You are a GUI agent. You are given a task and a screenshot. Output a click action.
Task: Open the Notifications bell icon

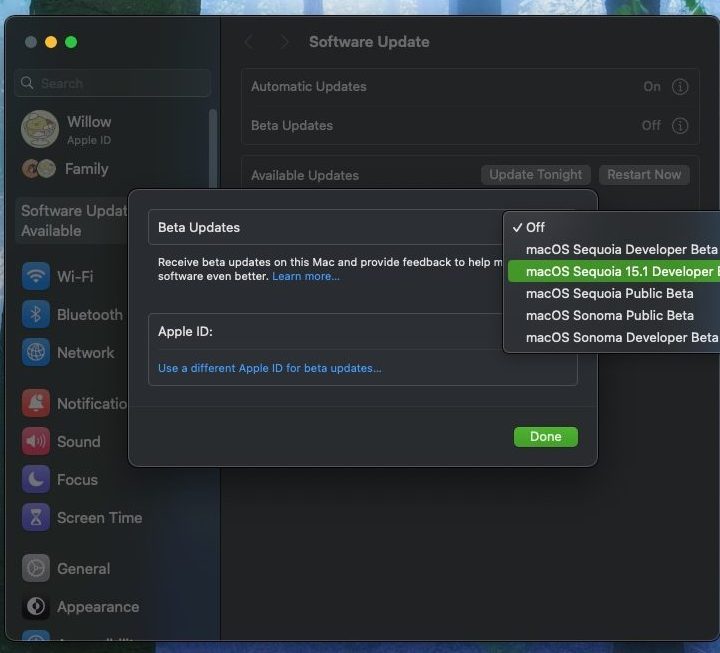[x=35, y=403]
